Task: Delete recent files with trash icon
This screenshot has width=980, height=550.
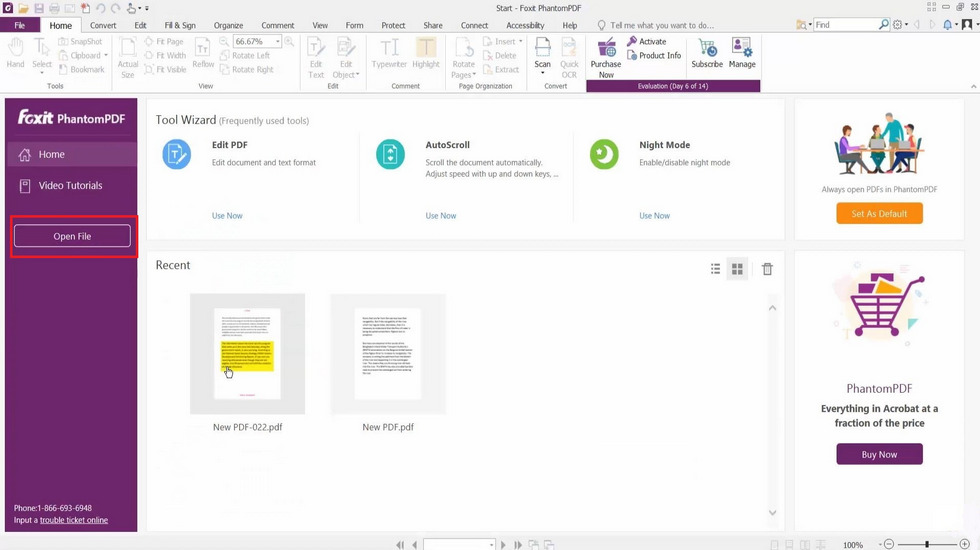Action: pos(768,269)
